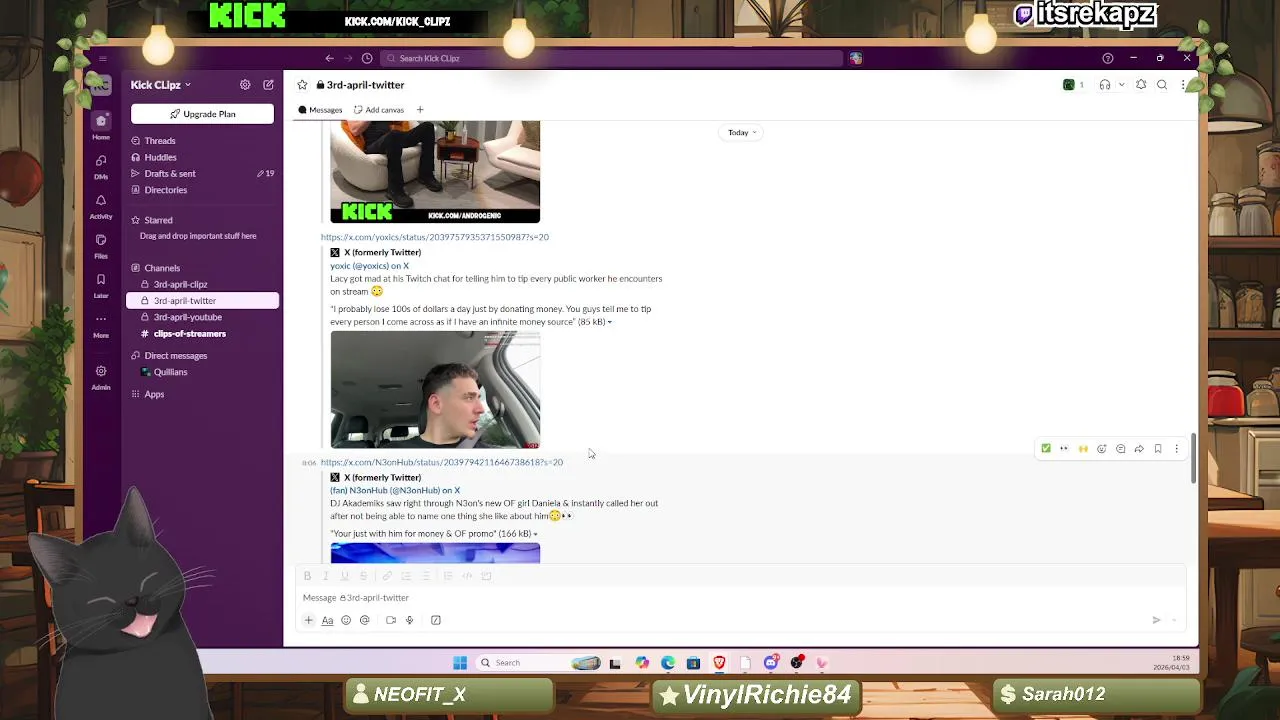Open the Activity bell in the rail
Image resolution: width=1280 pixels, height=720 pixels.
pos(101,206)
